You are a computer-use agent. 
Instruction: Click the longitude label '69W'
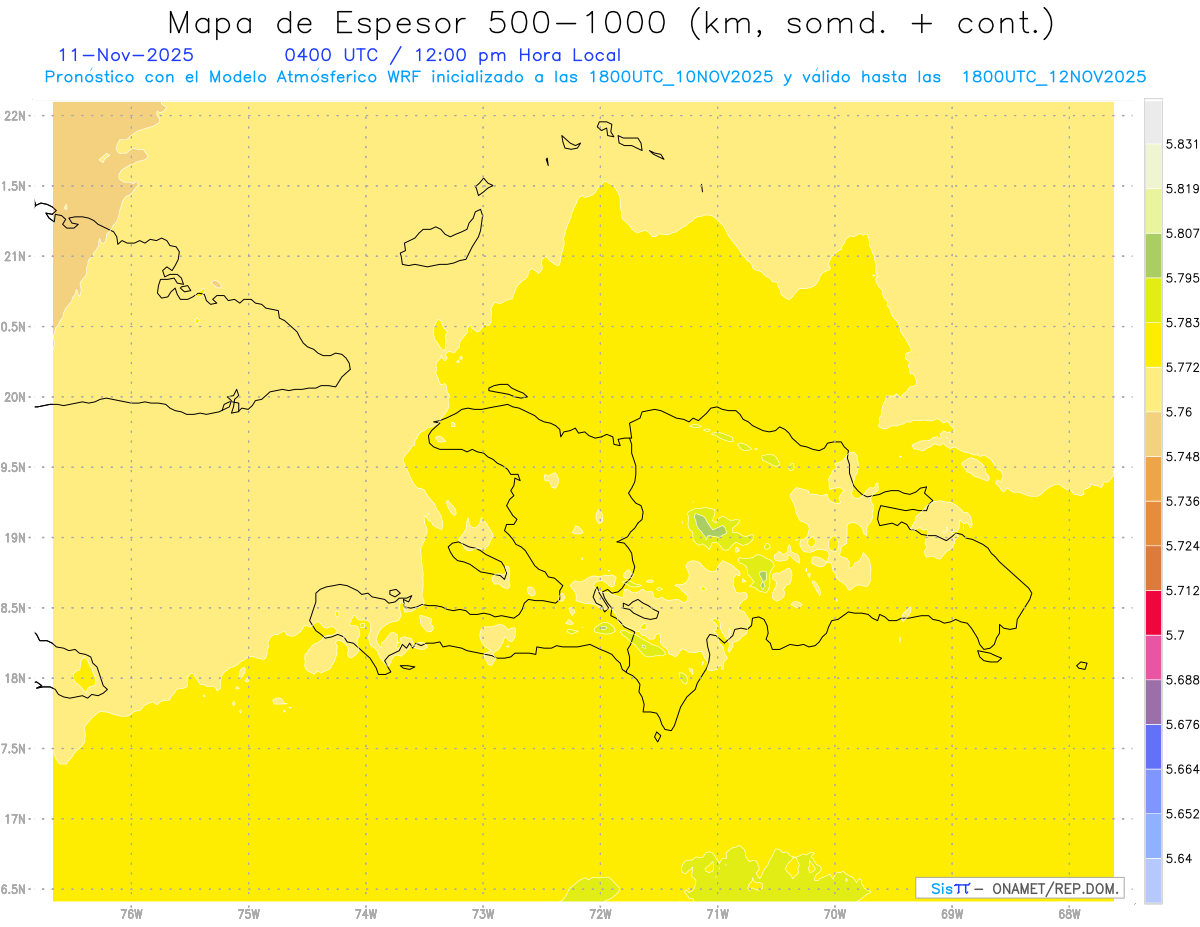[952, 914]
